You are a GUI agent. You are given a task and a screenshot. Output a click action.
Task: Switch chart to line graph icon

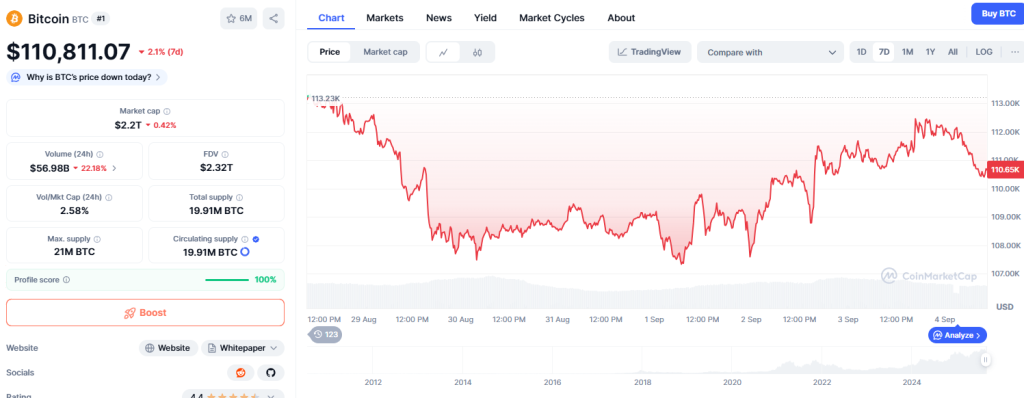[443, 52]
